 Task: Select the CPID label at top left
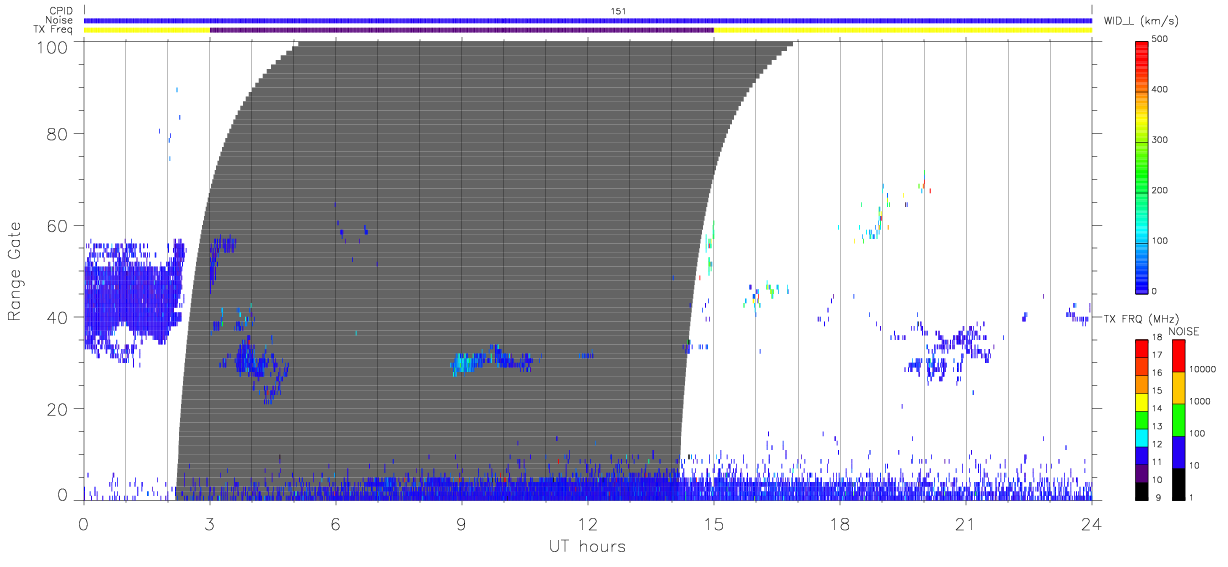point(61,11)
